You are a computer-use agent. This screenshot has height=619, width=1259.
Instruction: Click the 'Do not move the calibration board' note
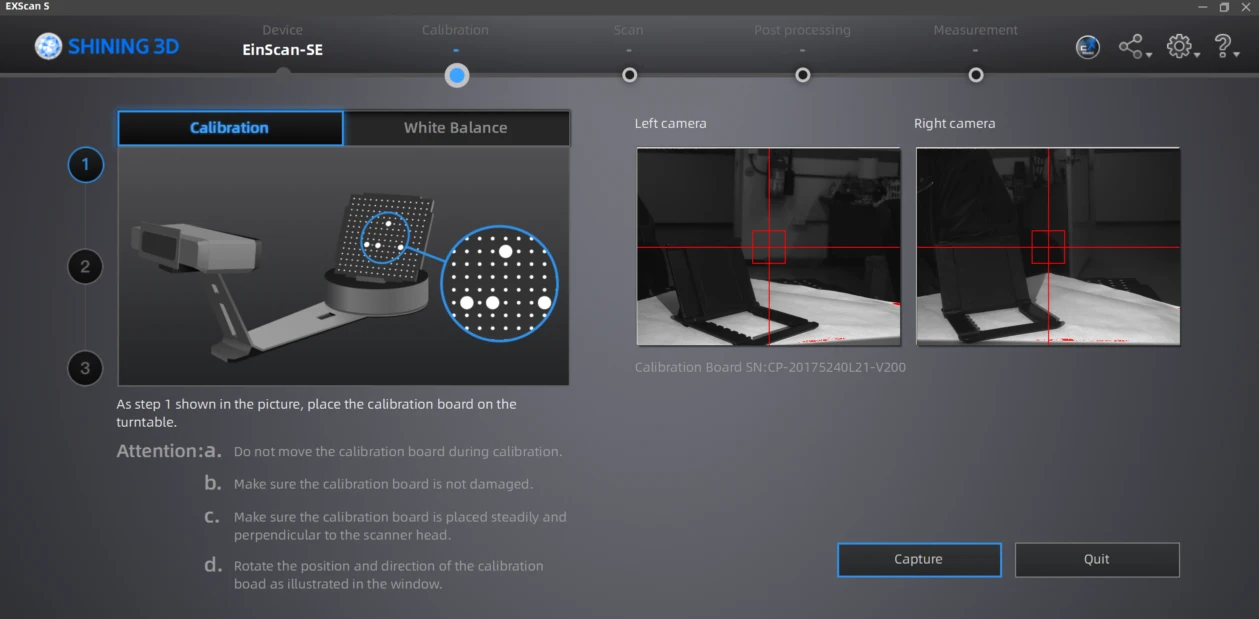[x=398, y=452]
